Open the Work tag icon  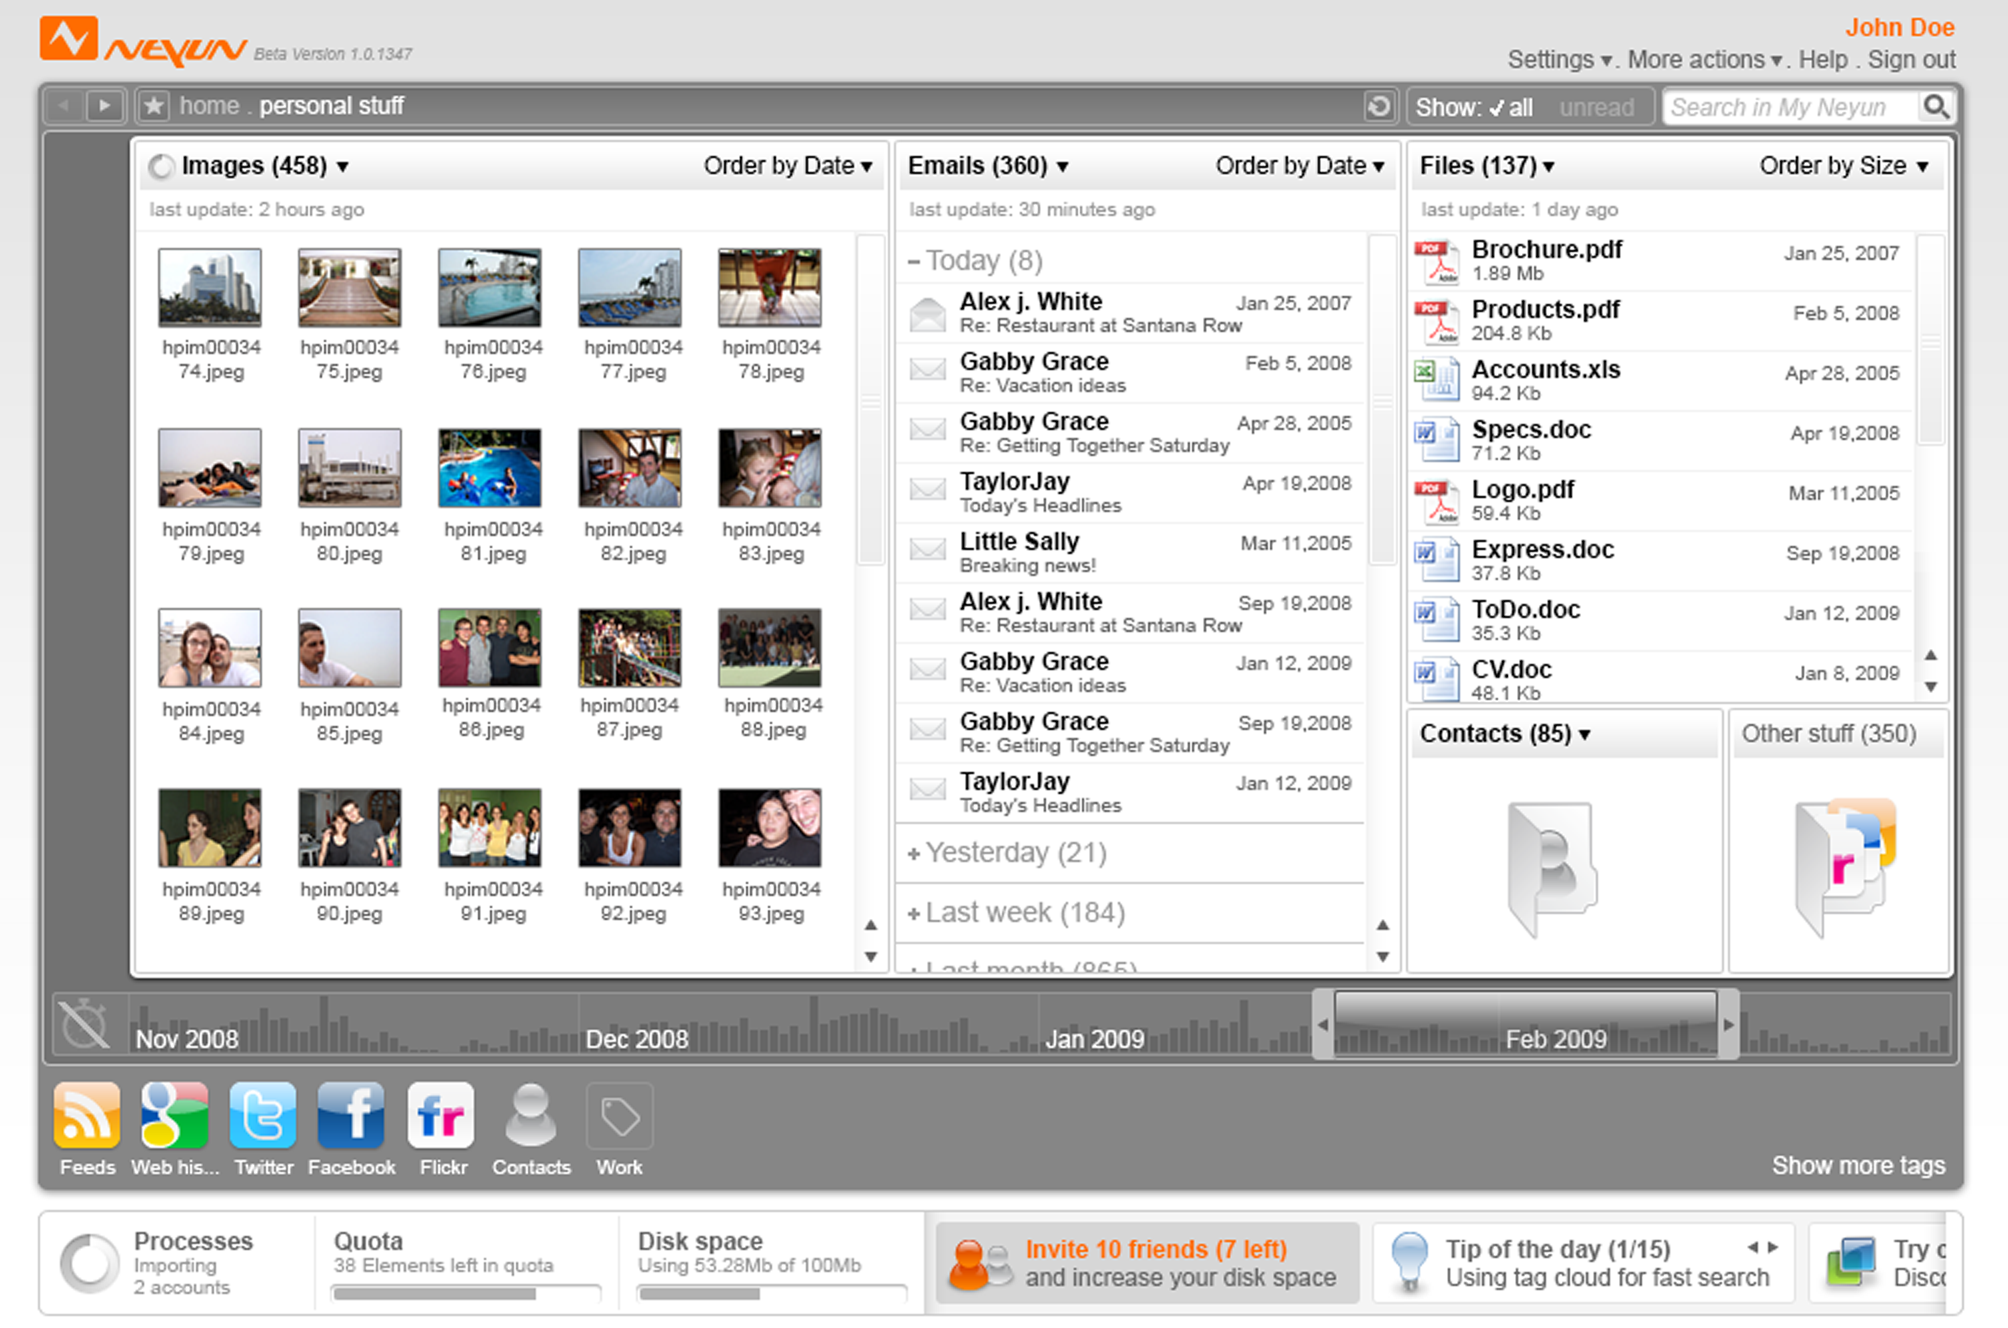[619, 1116]
